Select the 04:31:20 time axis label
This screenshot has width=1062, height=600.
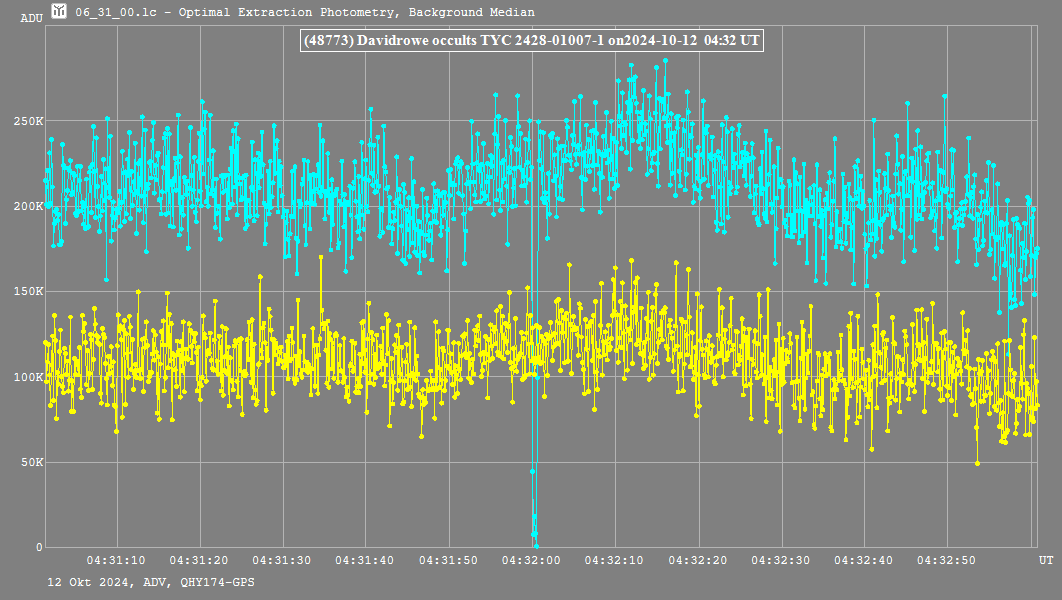199,561
